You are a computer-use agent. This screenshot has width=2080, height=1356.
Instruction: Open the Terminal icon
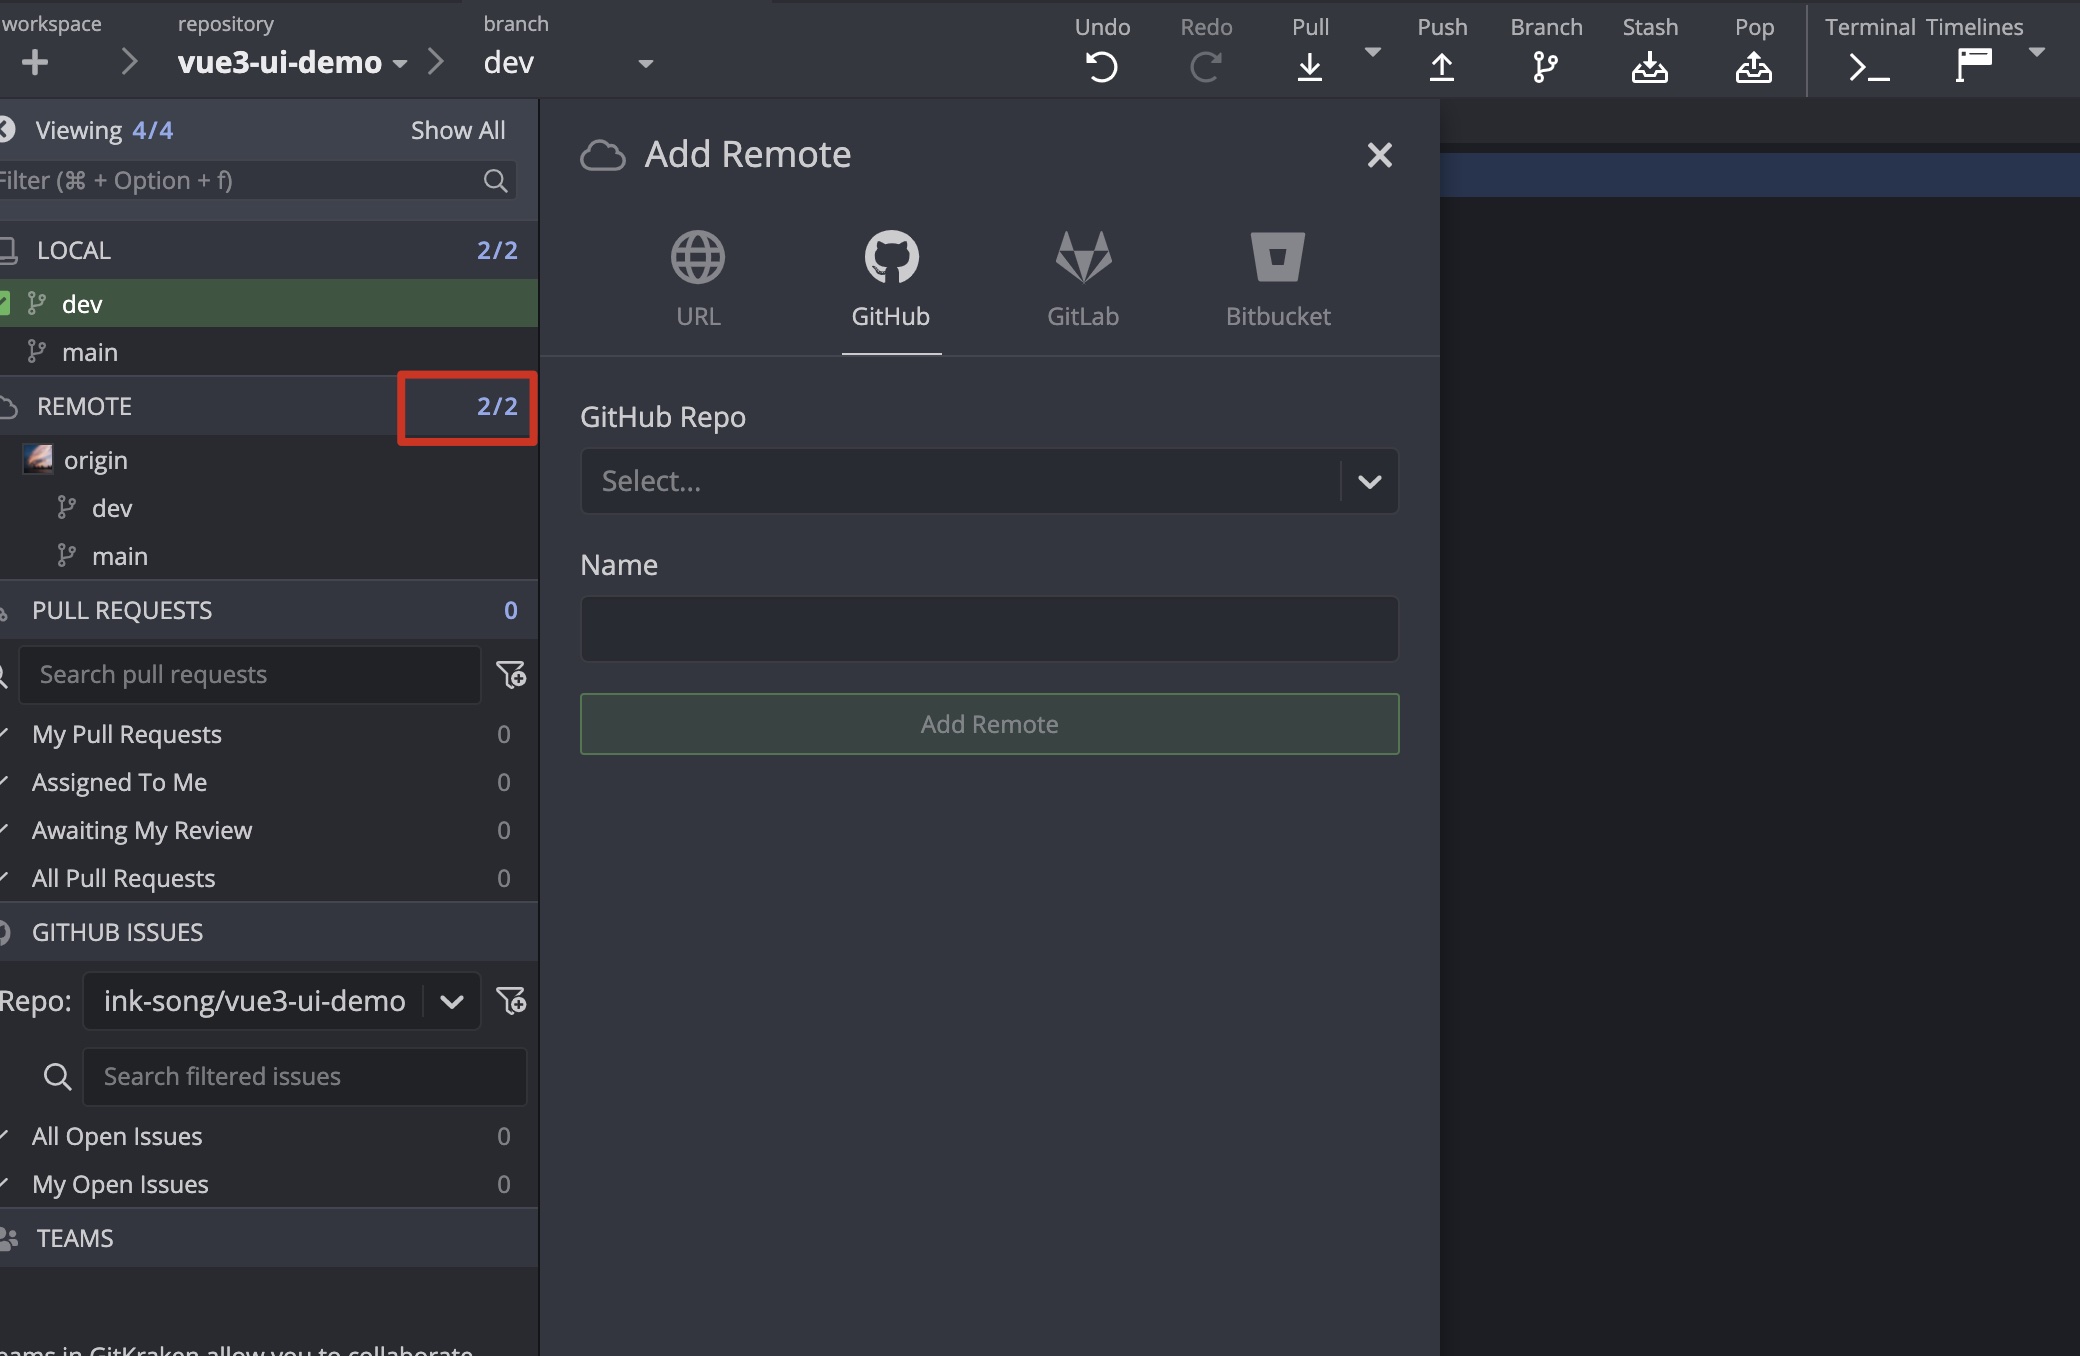coord(1868,66)
